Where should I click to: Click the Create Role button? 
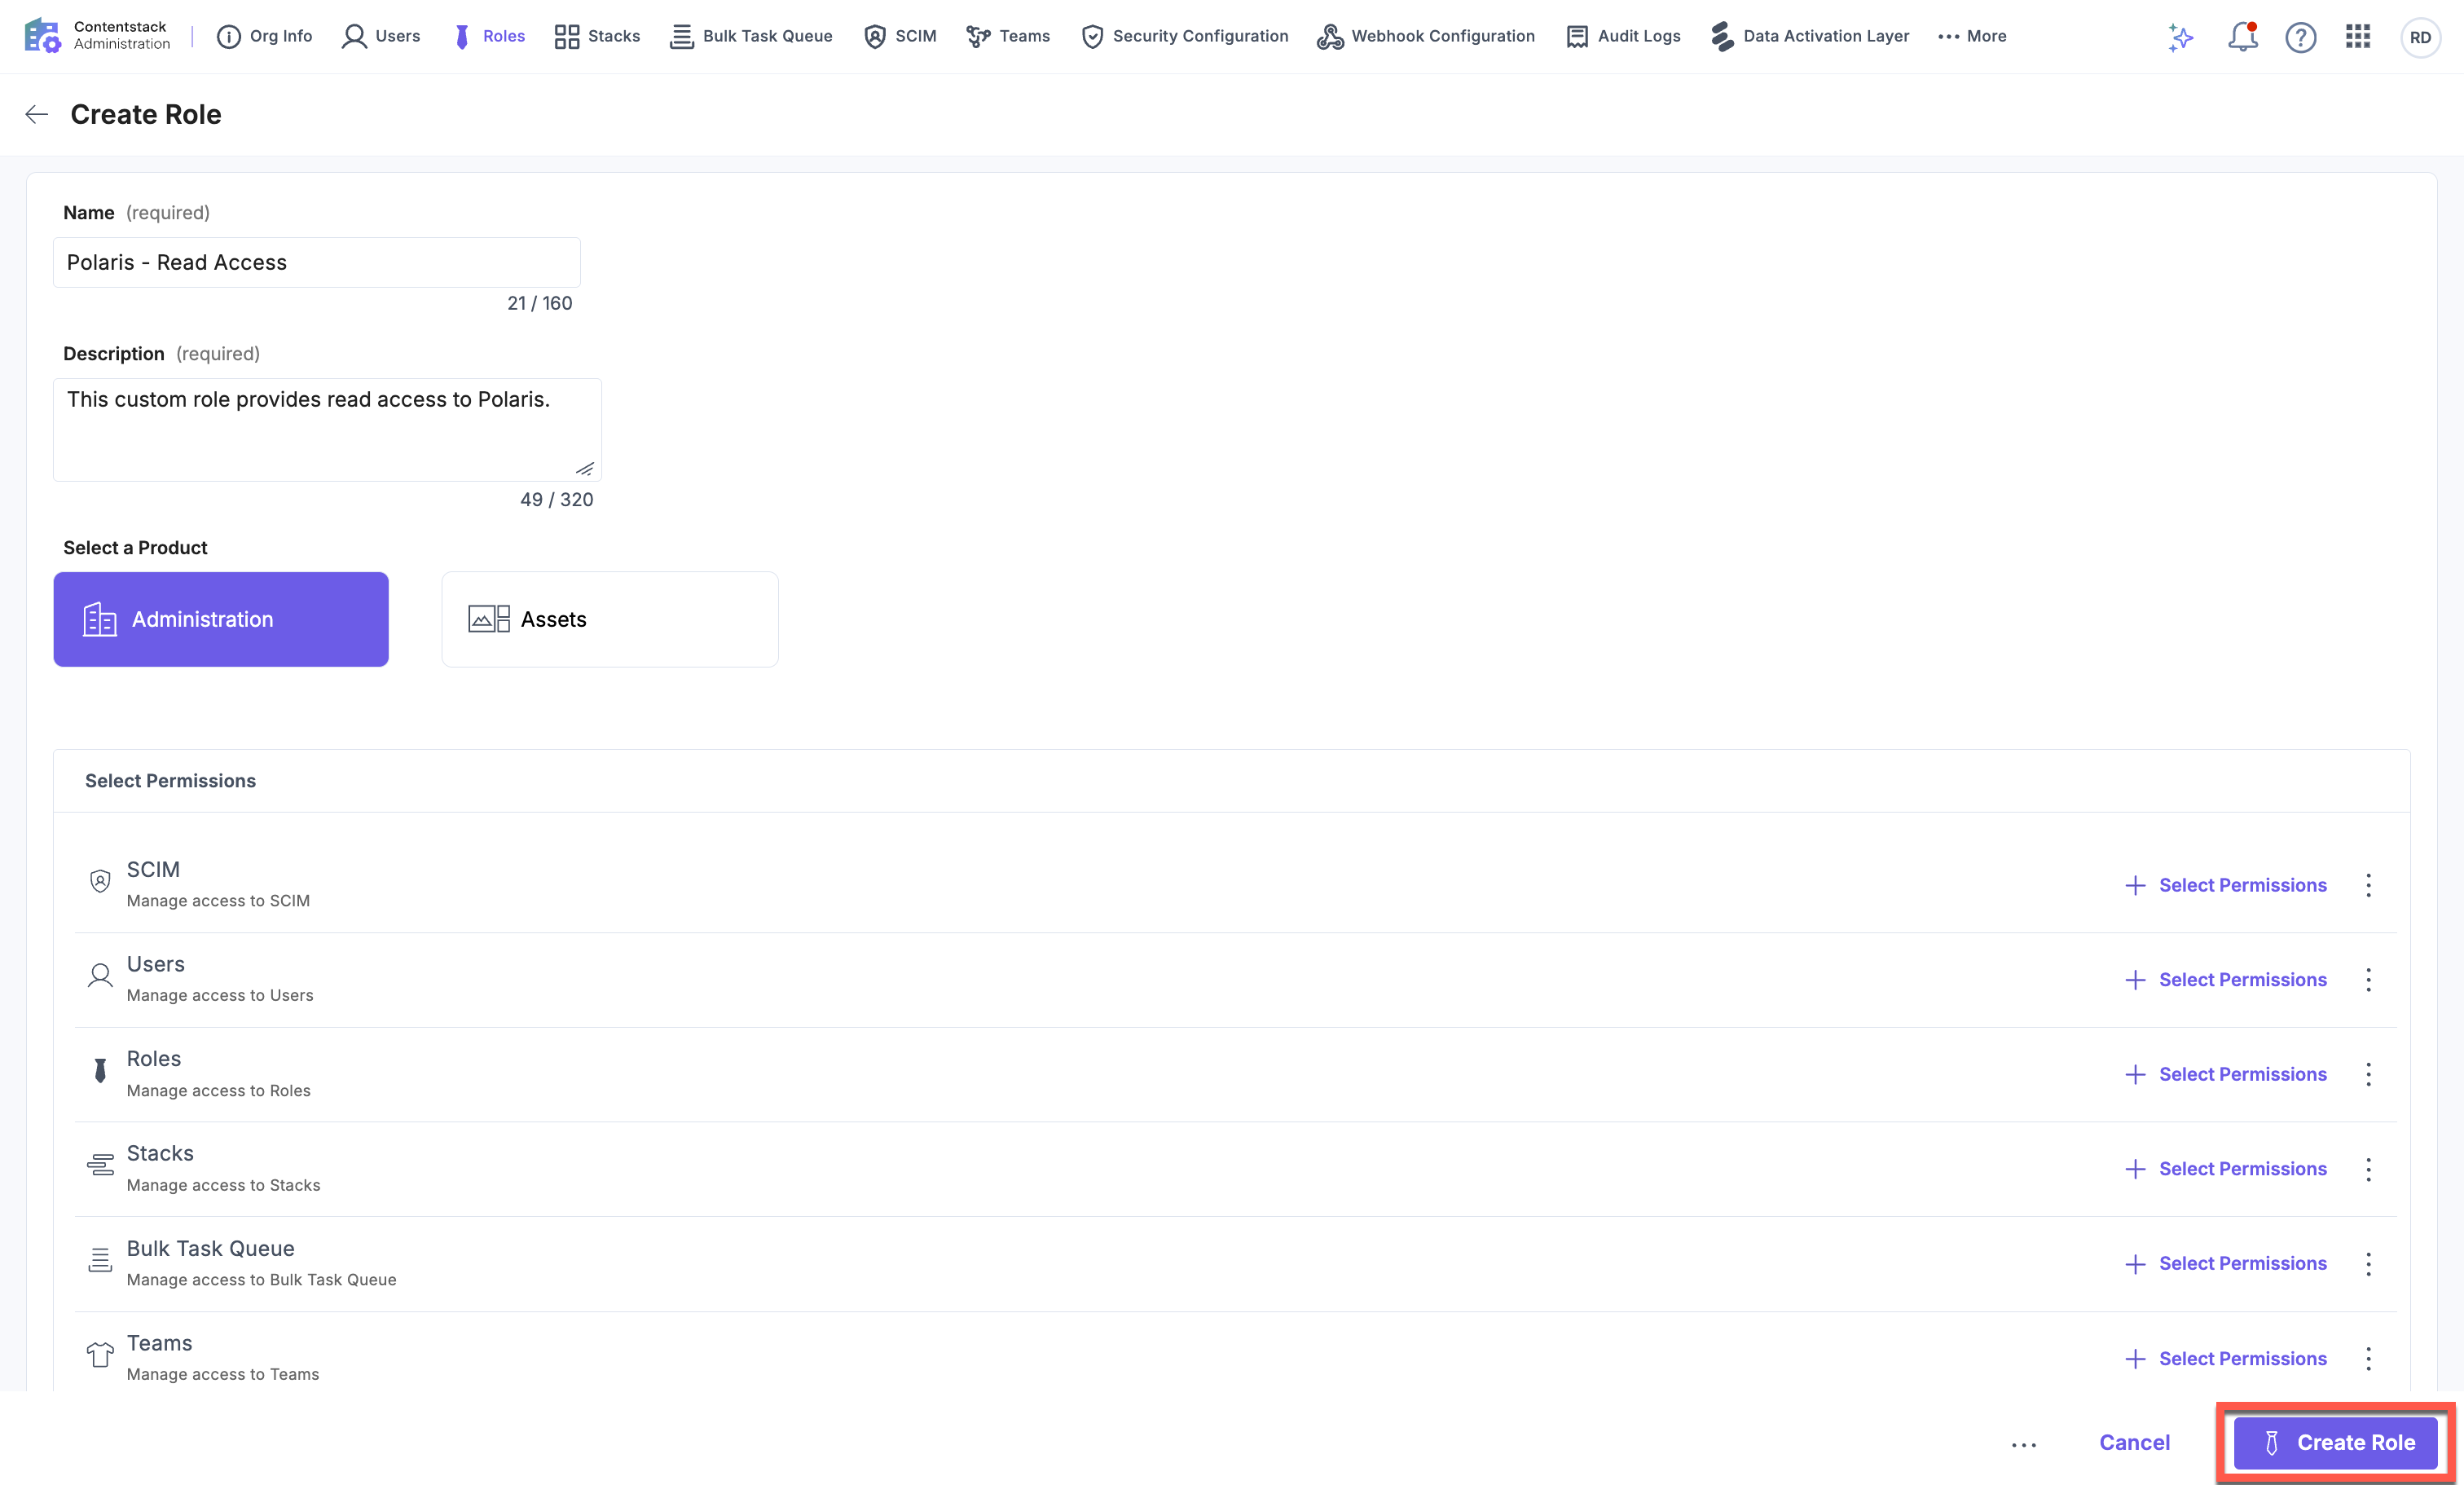(x=2335, y=1442)
